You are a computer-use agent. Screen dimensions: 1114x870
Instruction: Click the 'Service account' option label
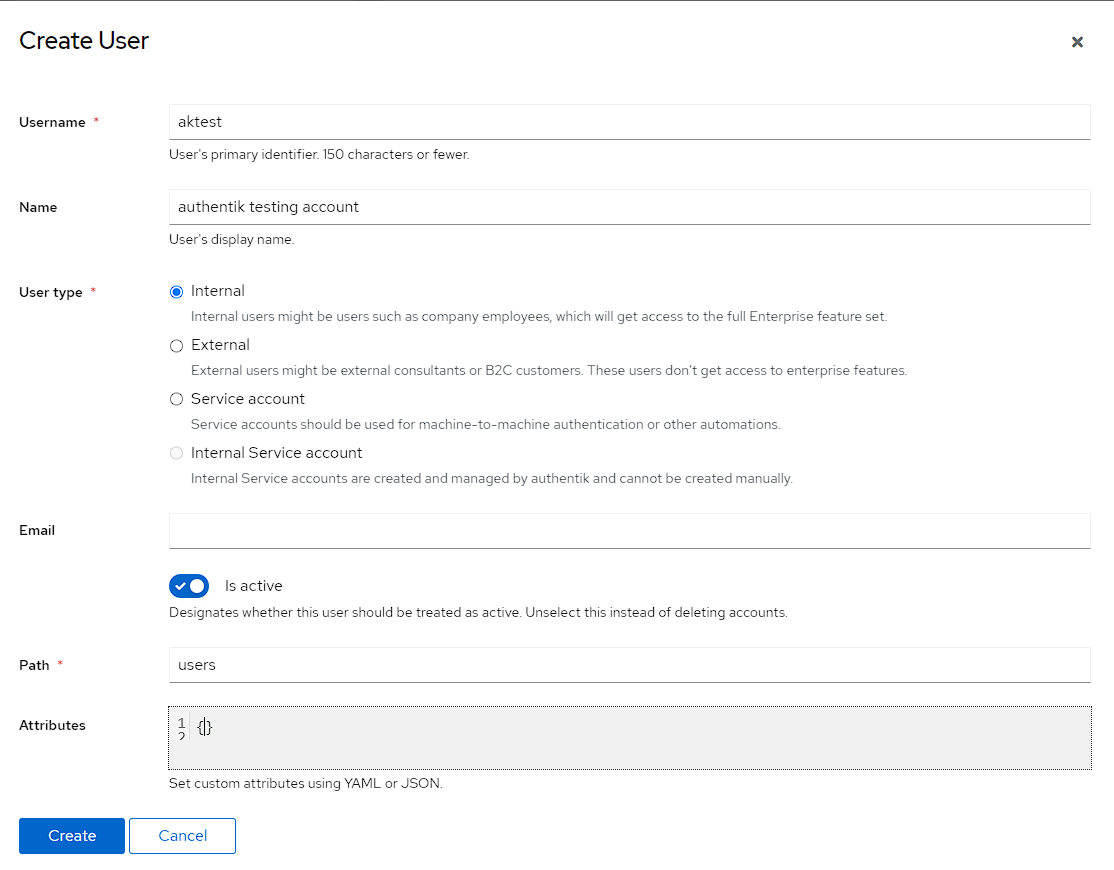[248, 399]
